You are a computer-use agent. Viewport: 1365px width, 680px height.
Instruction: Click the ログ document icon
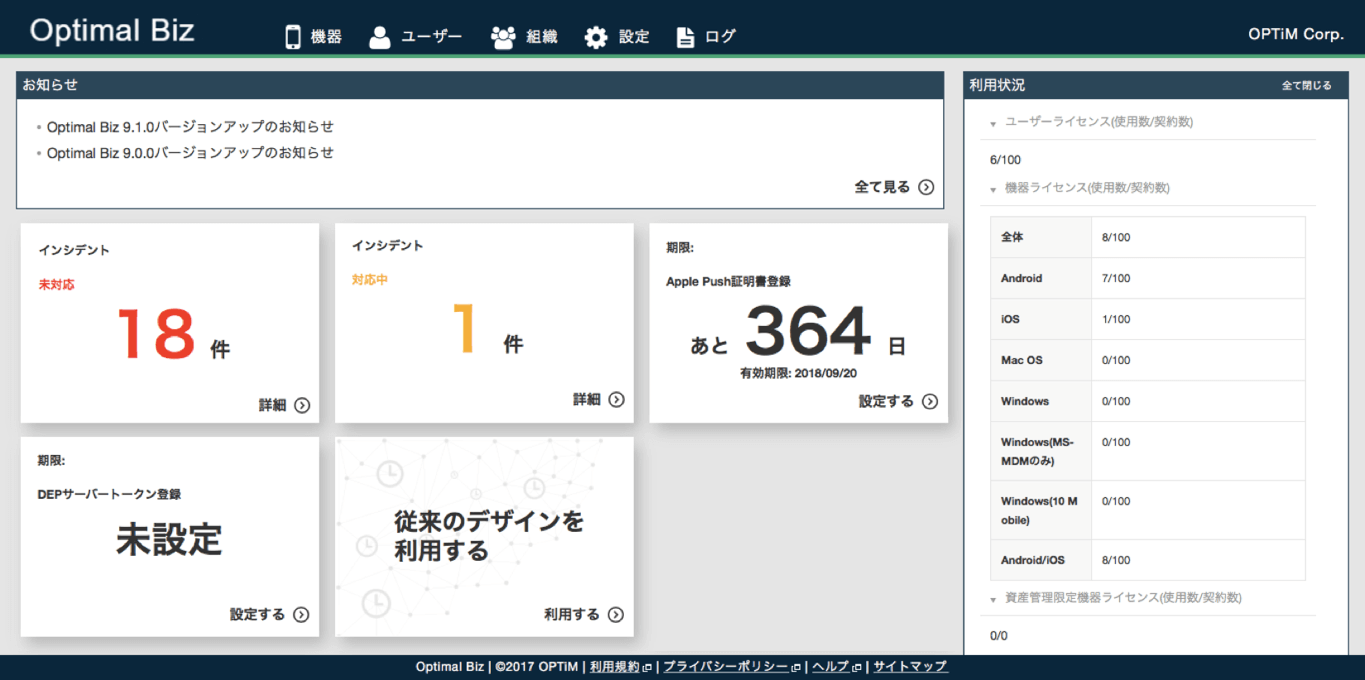click(684, 36)
